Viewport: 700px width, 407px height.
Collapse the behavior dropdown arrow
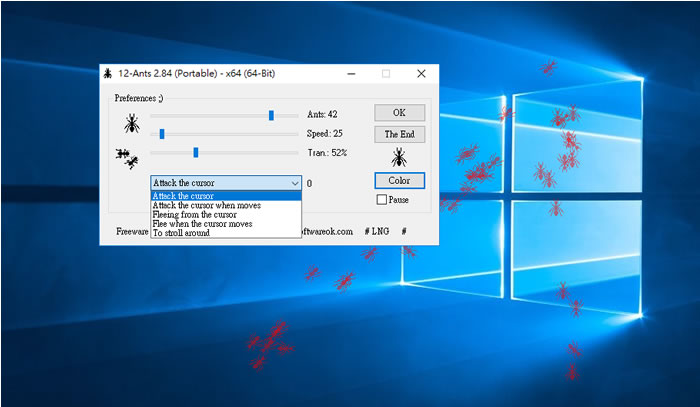click(x=295, y=183)
